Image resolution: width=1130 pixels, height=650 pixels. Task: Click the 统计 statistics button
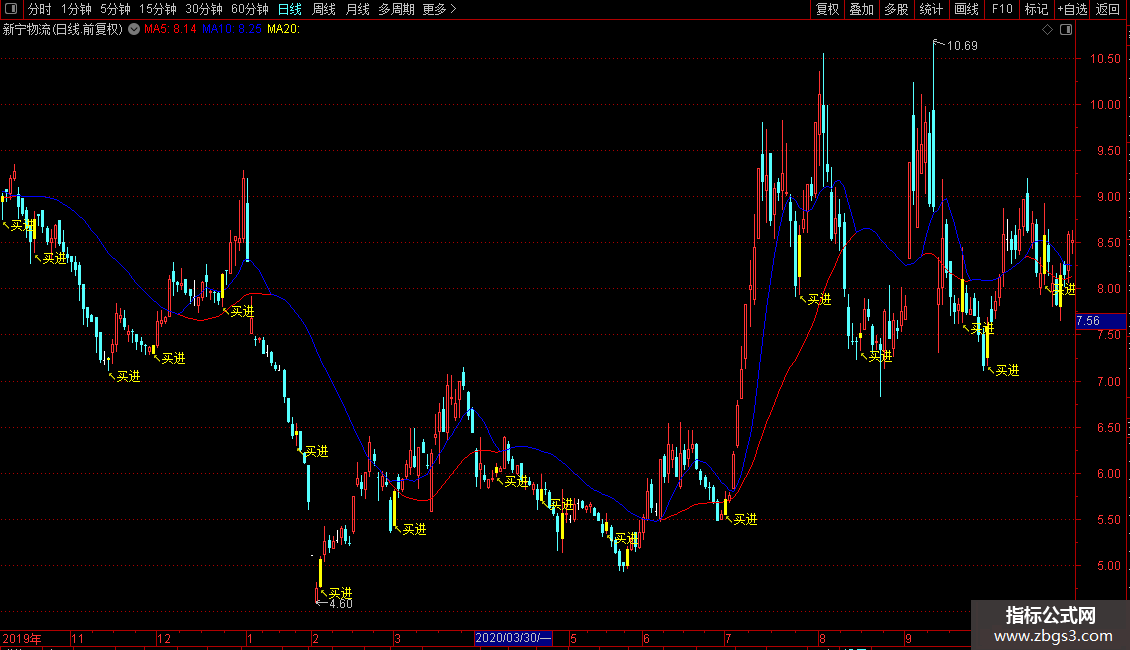[931, 9]
